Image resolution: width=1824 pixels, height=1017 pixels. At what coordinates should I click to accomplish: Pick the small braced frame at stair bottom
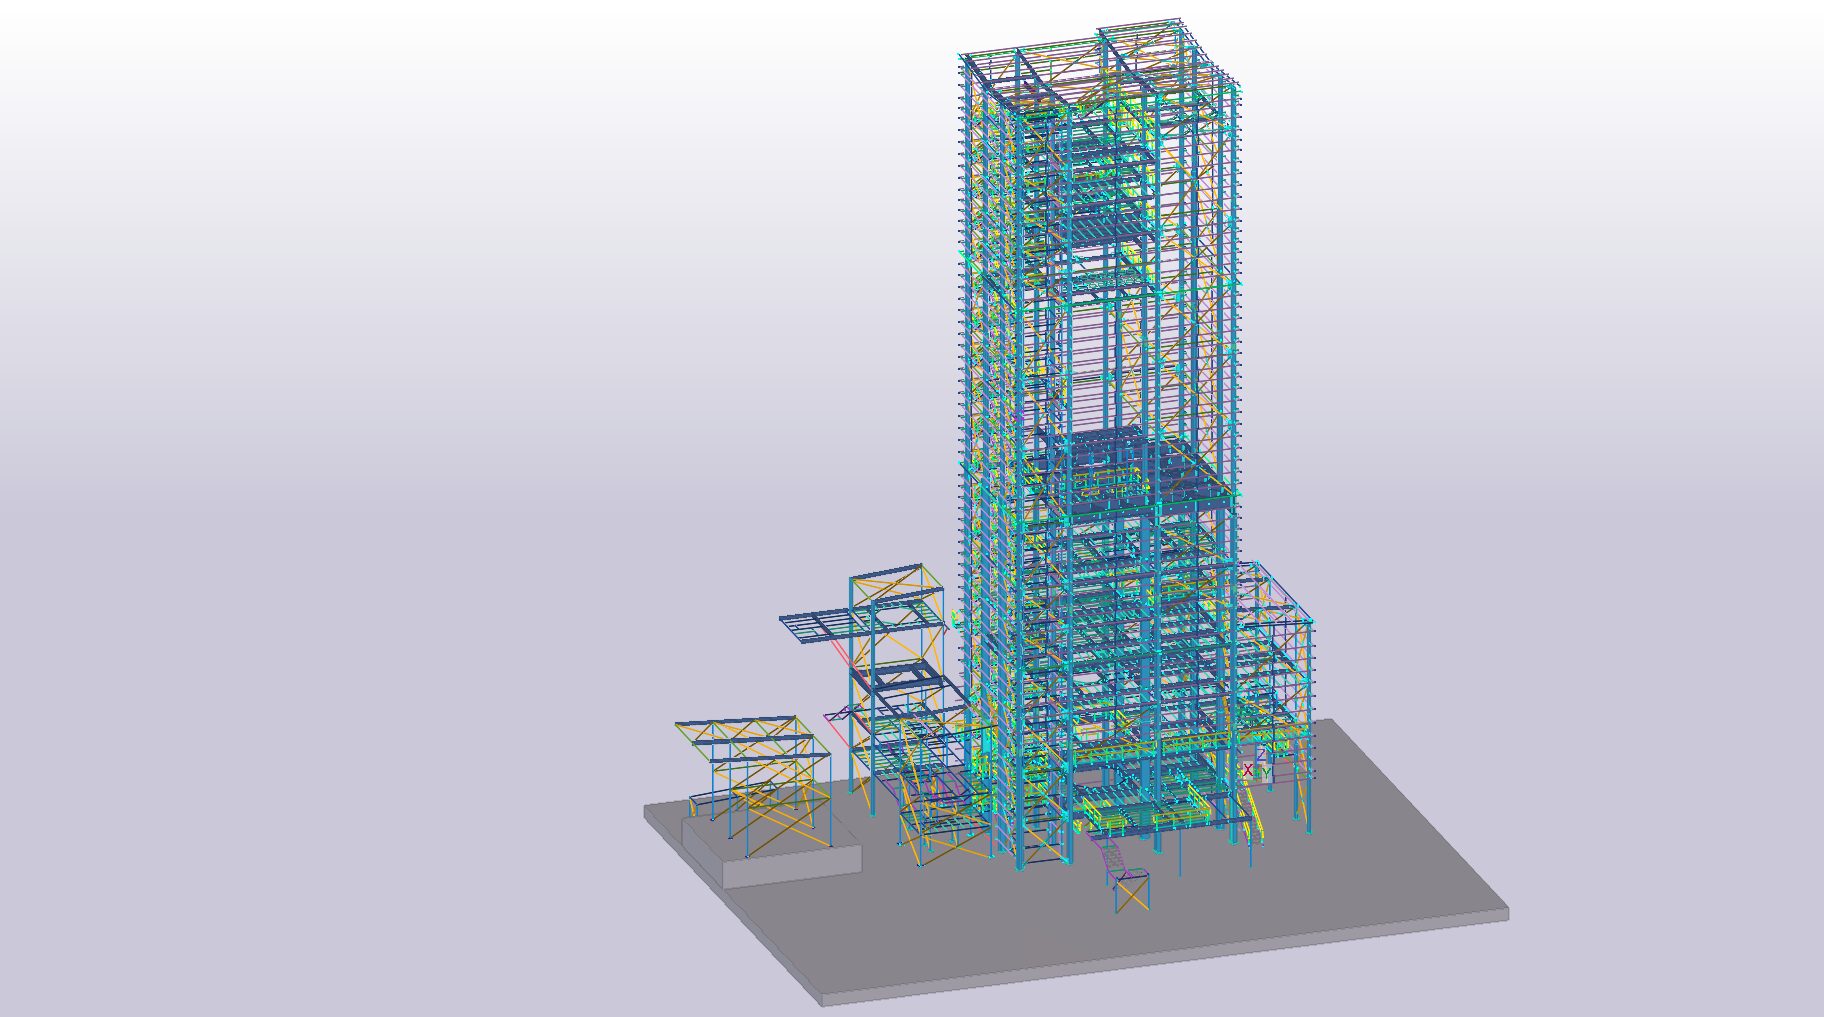(x=1132, y=891)
